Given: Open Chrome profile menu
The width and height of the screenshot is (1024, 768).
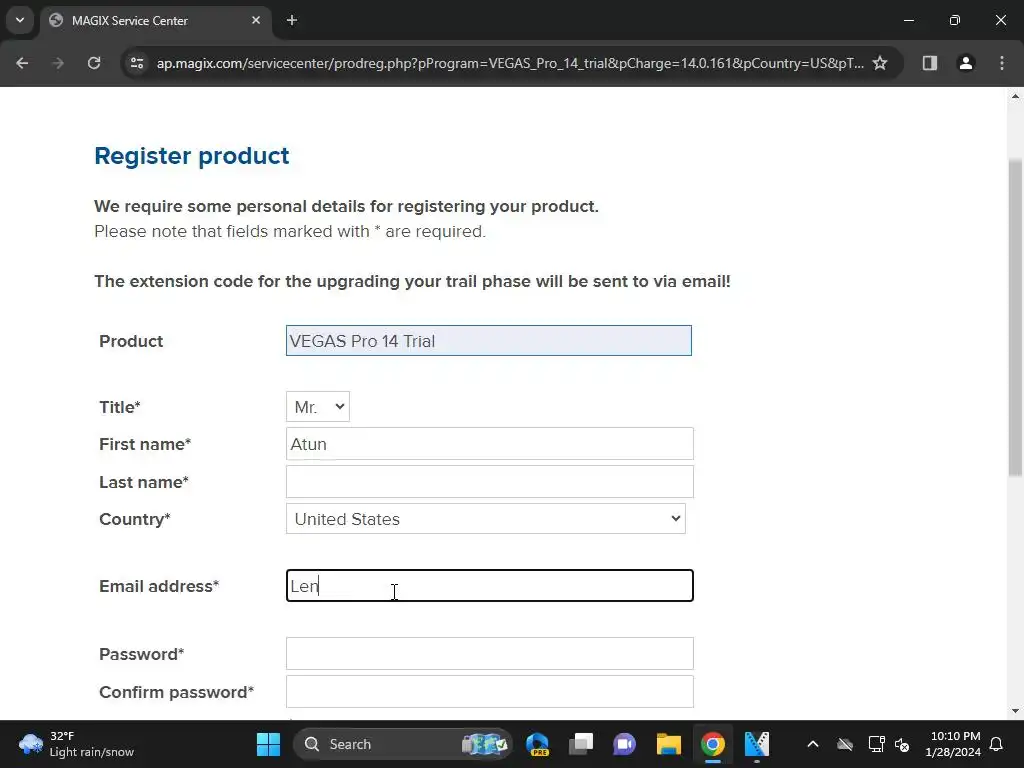Looking at the screenshot, I should (965, 63).
